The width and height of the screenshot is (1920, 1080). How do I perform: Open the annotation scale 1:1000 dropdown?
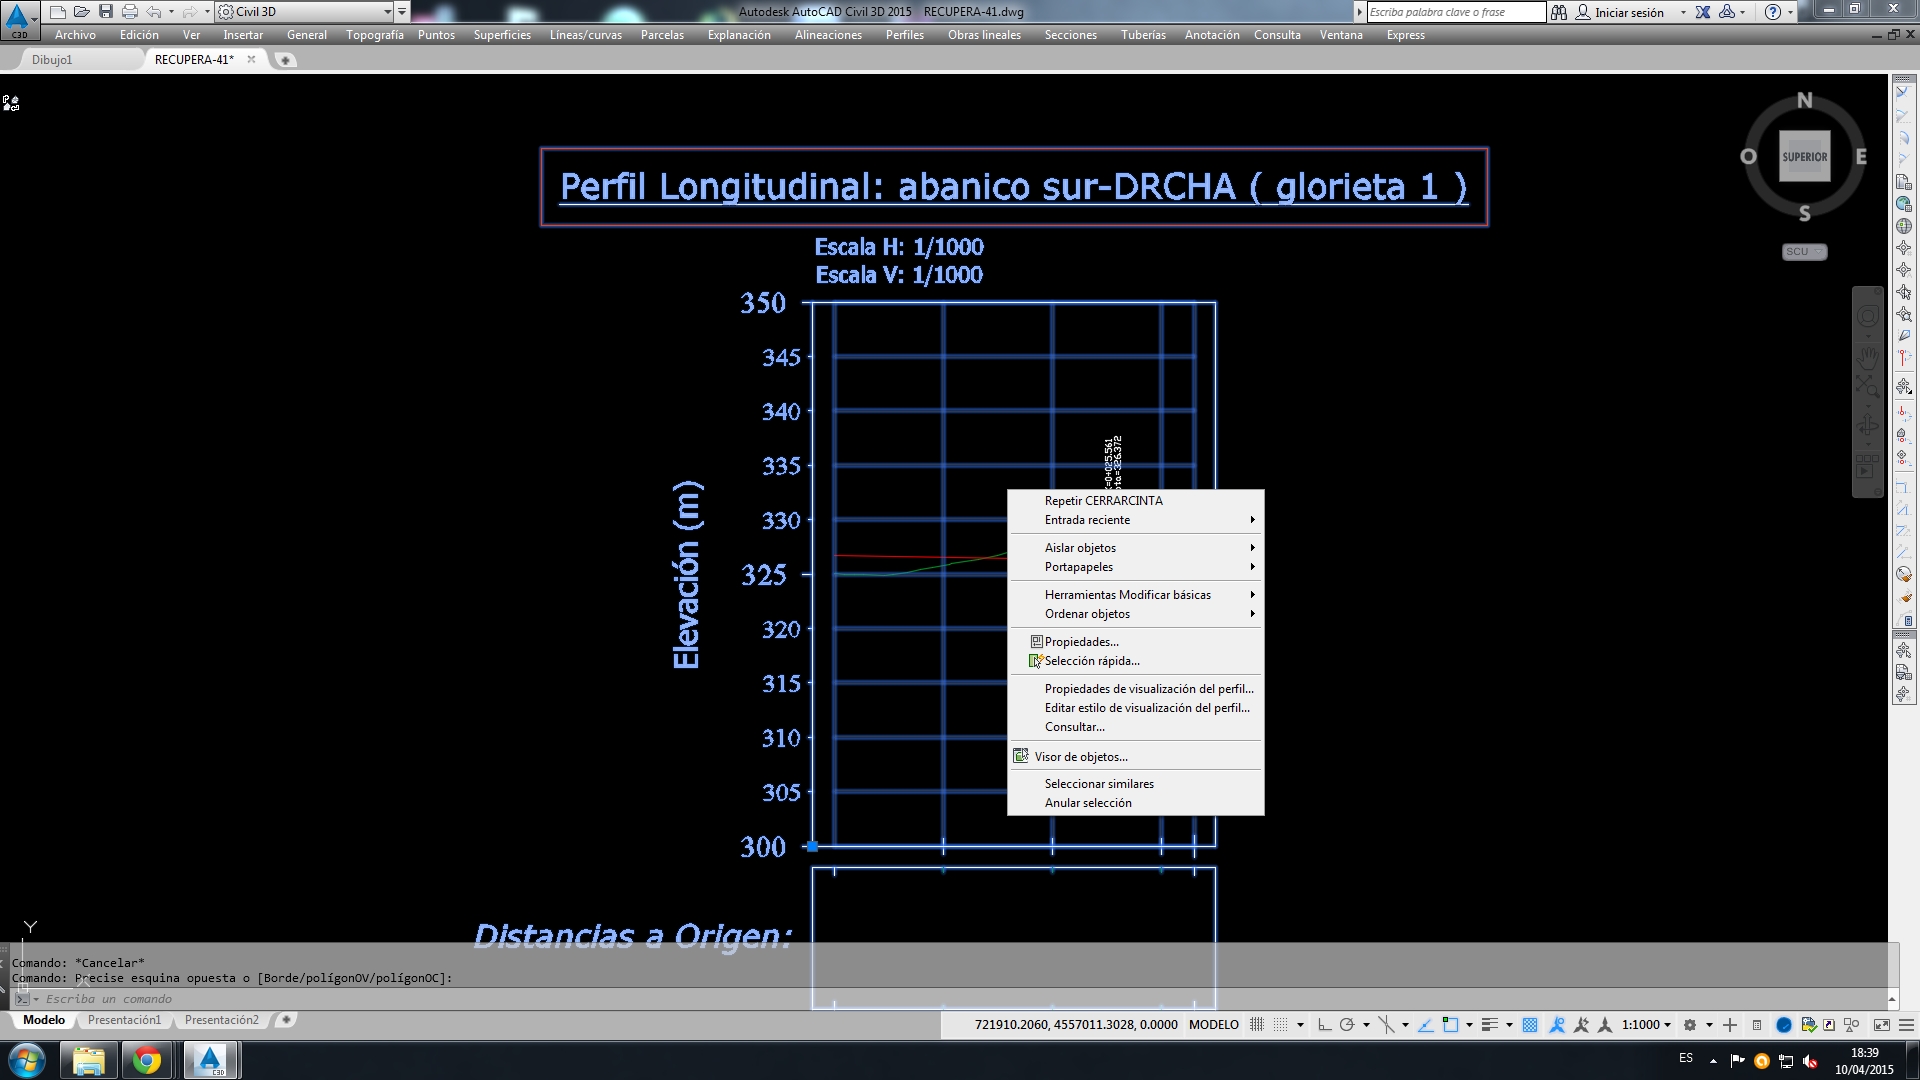coord(1646,1025)
